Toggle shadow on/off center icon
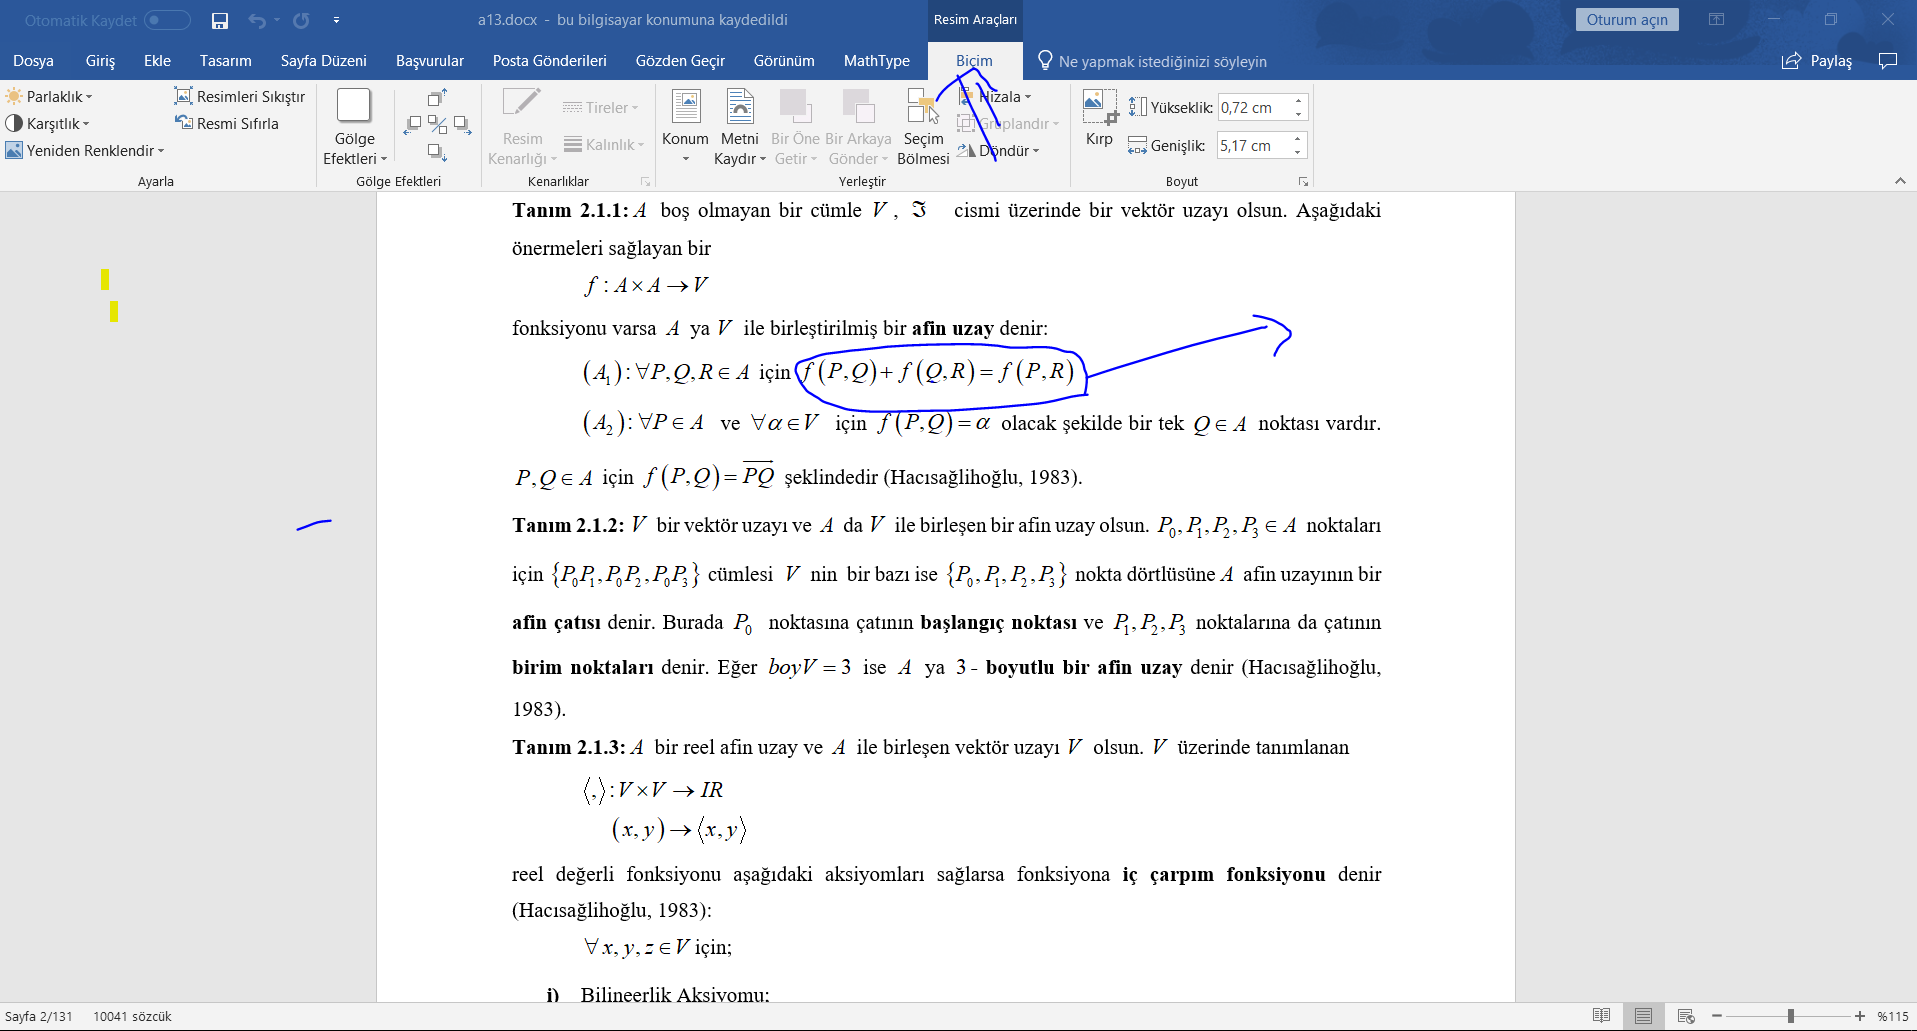Screen dimensions: 1917x1031 [x=437, y=124]
